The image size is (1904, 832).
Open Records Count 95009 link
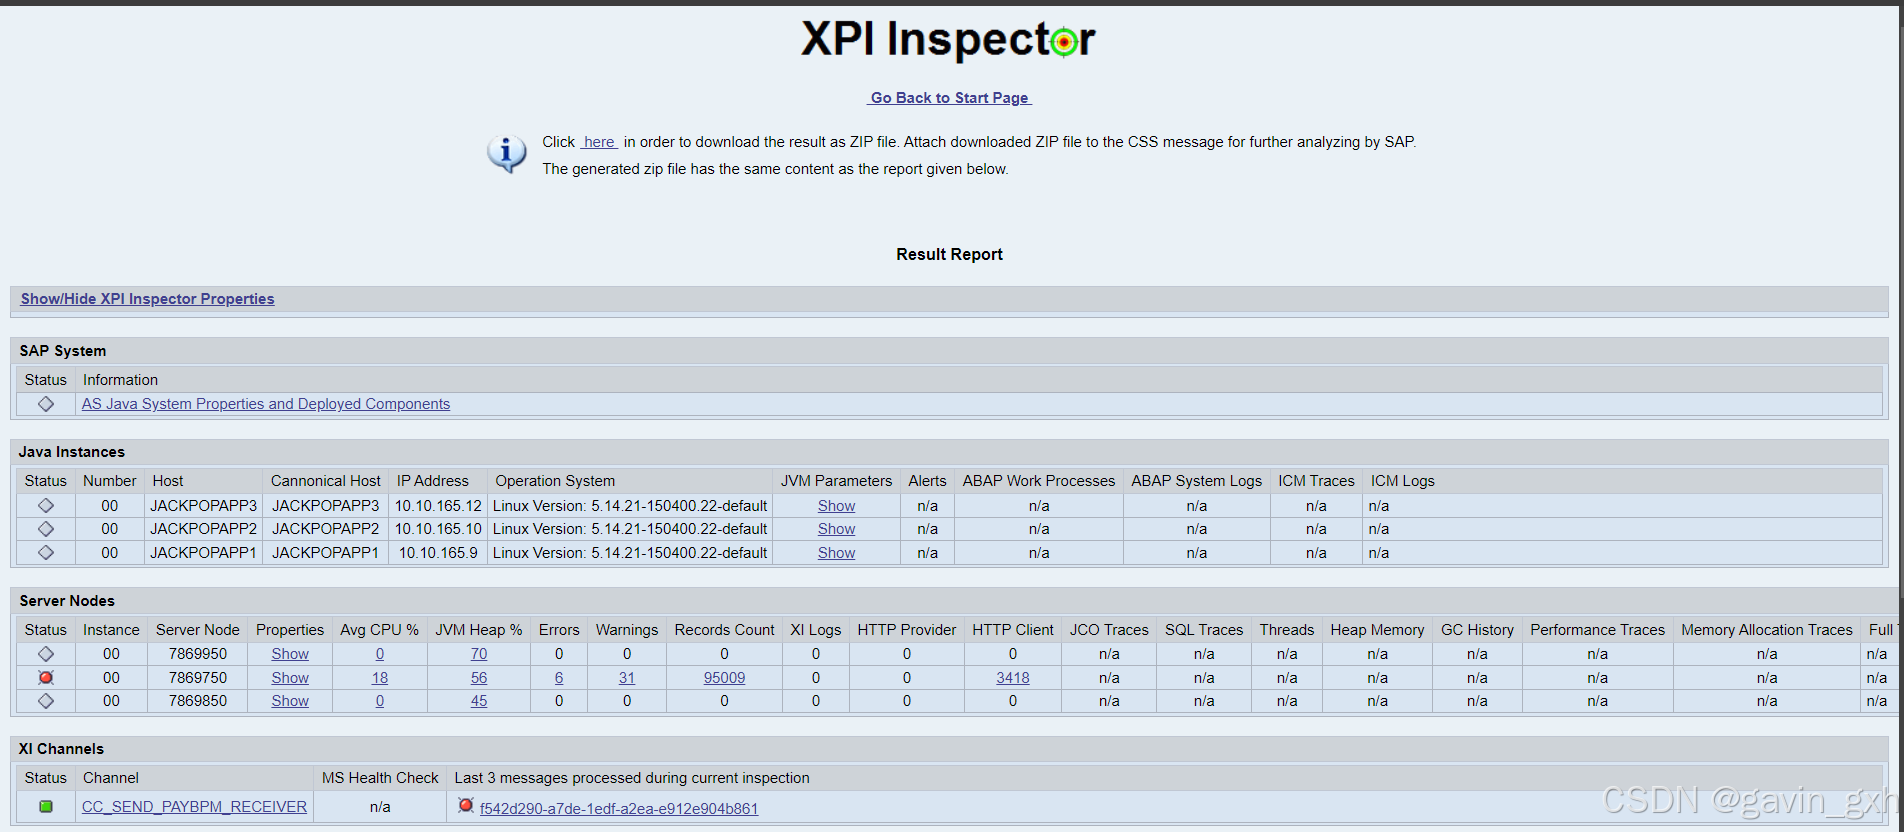click(724, 678)
